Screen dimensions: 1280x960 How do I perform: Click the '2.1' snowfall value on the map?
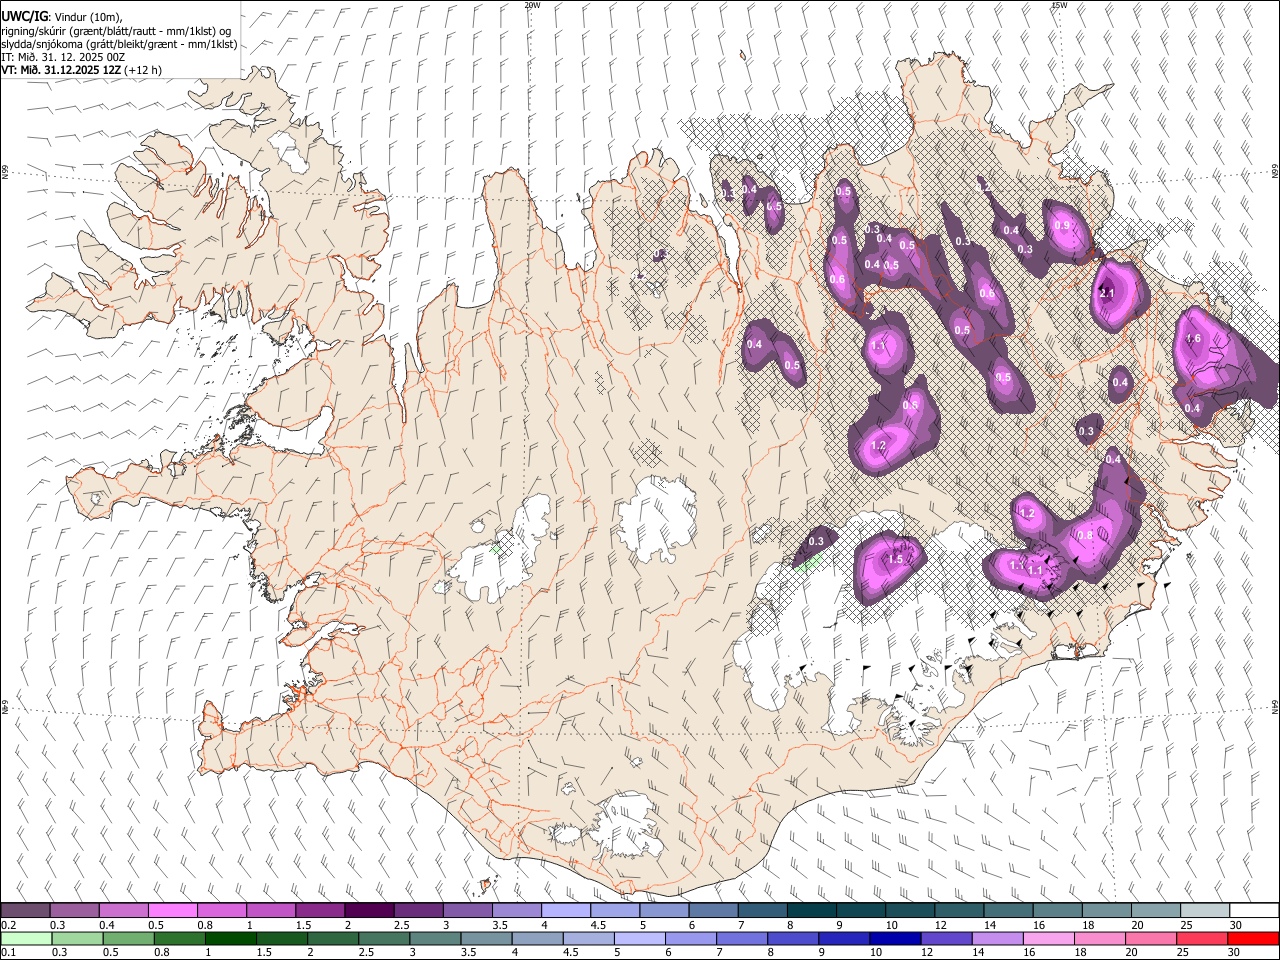click(x=1107, y=294)
